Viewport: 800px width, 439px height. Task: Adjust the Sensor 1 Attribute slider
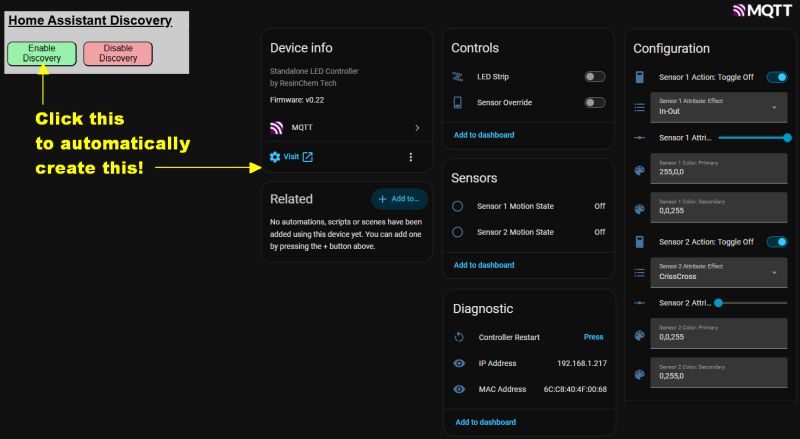tap(754, 137)
